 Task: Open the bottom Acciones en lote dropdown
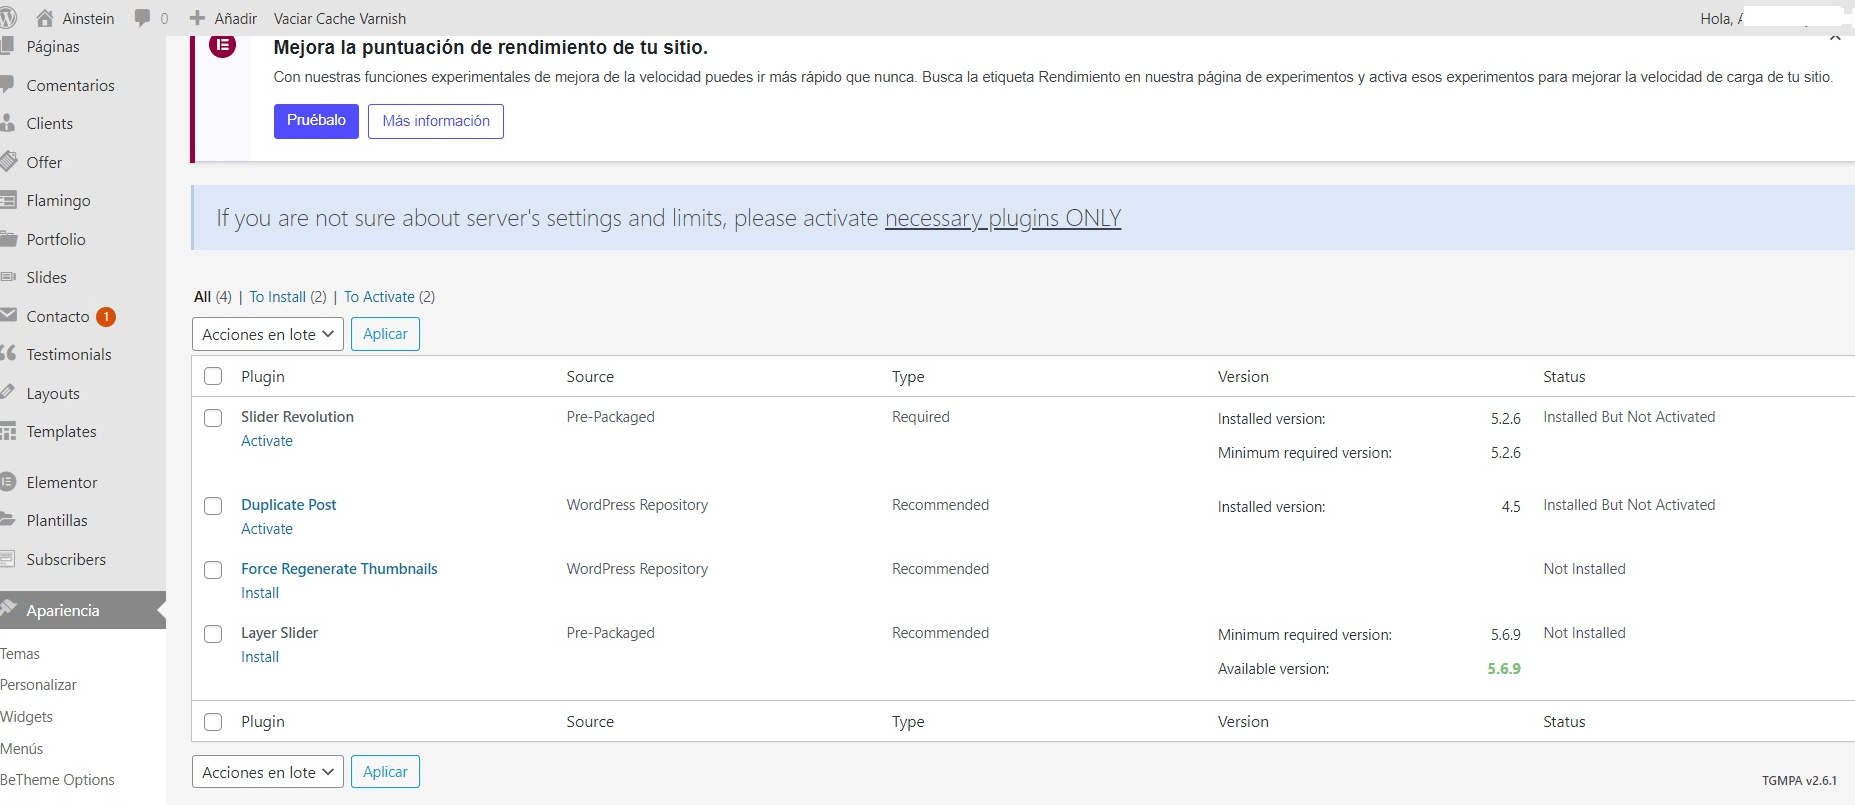tap(268, 772)
